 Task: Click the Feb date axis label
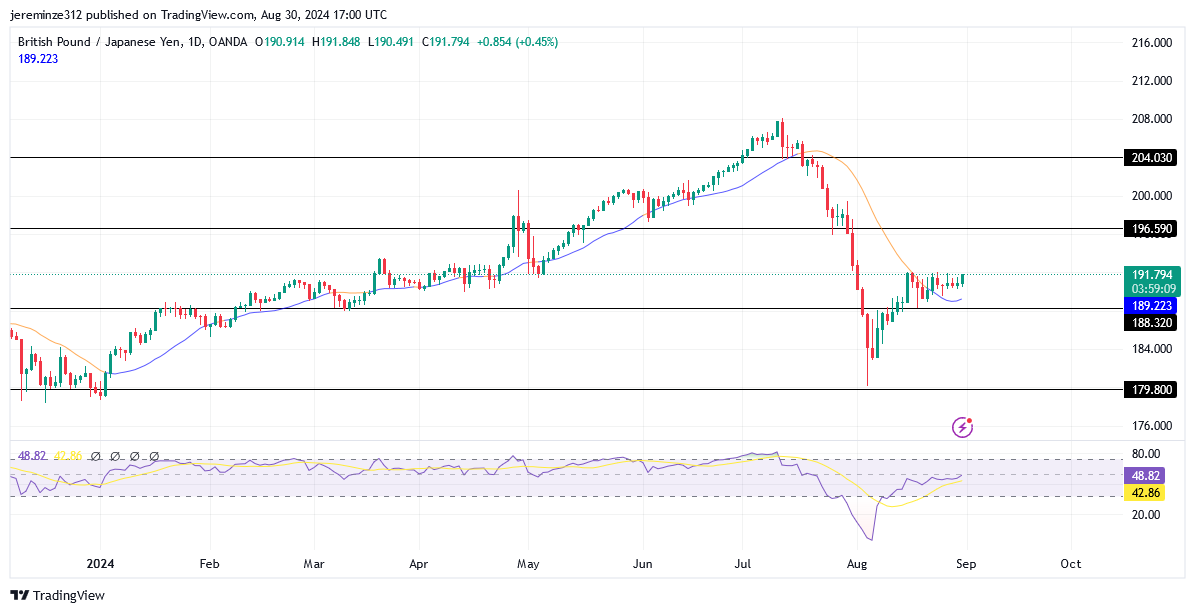point(209,564)
